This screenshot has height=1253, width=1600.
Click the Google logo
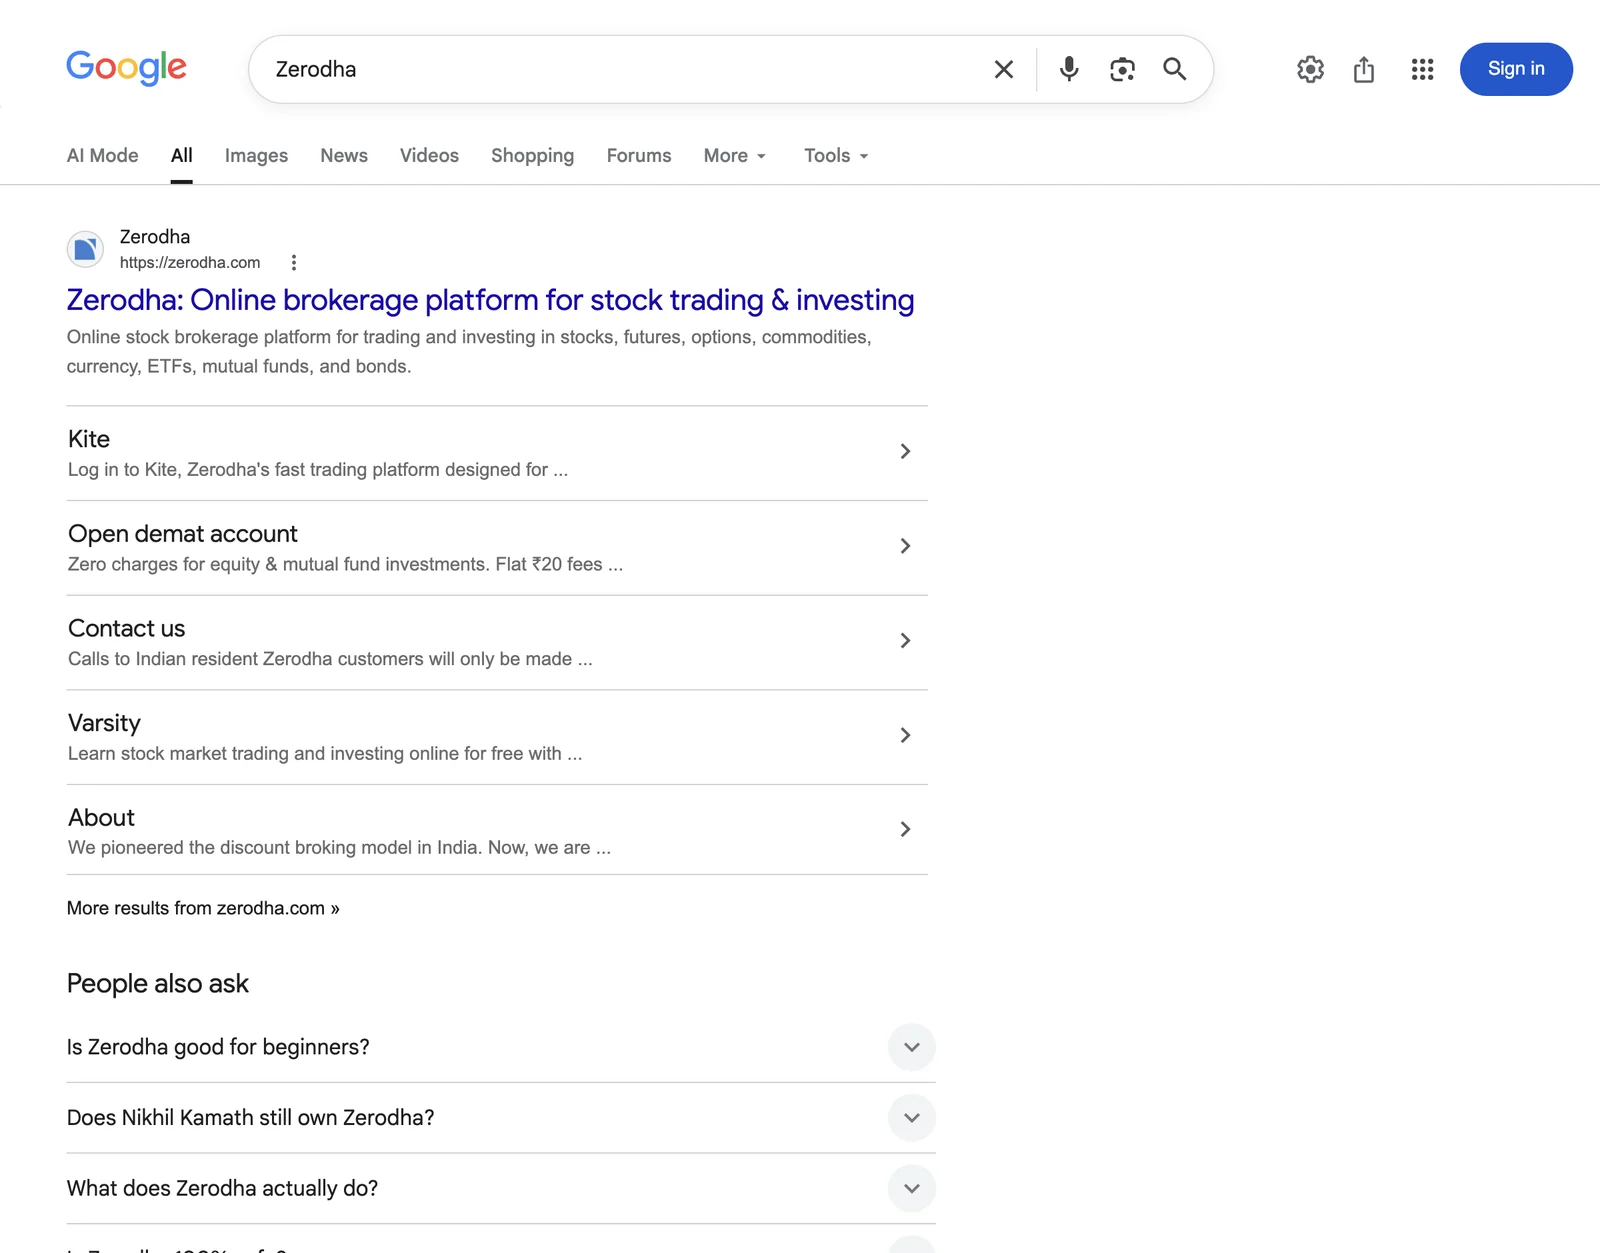[126, 68]
